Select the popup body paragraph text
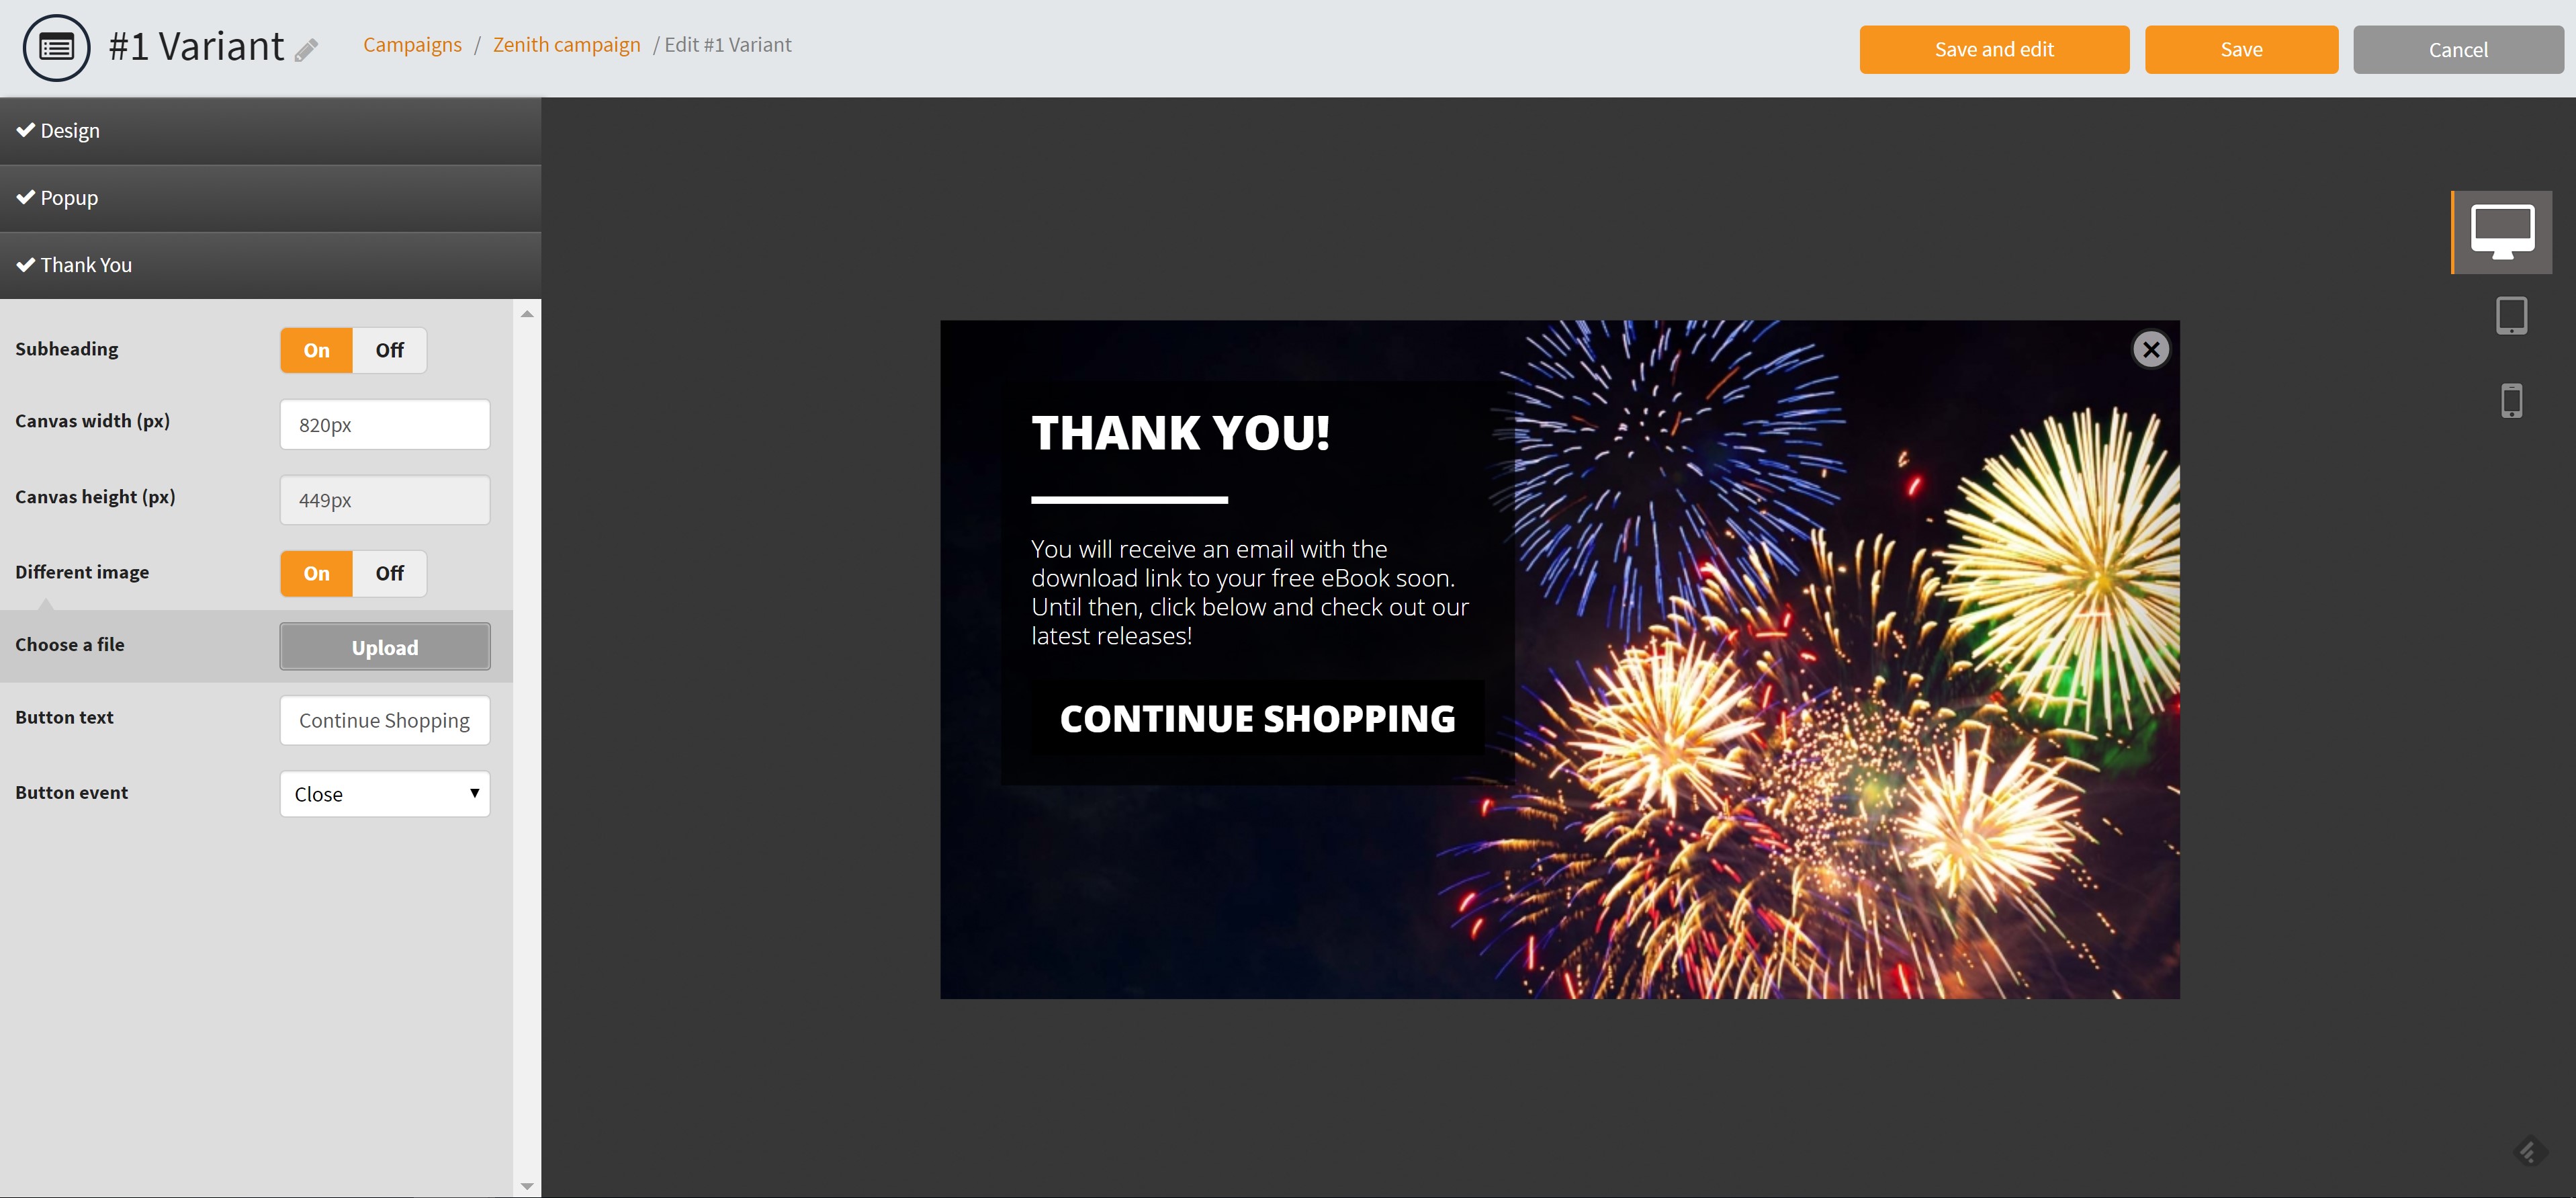2576x1198 pixels. (1250, 592)
